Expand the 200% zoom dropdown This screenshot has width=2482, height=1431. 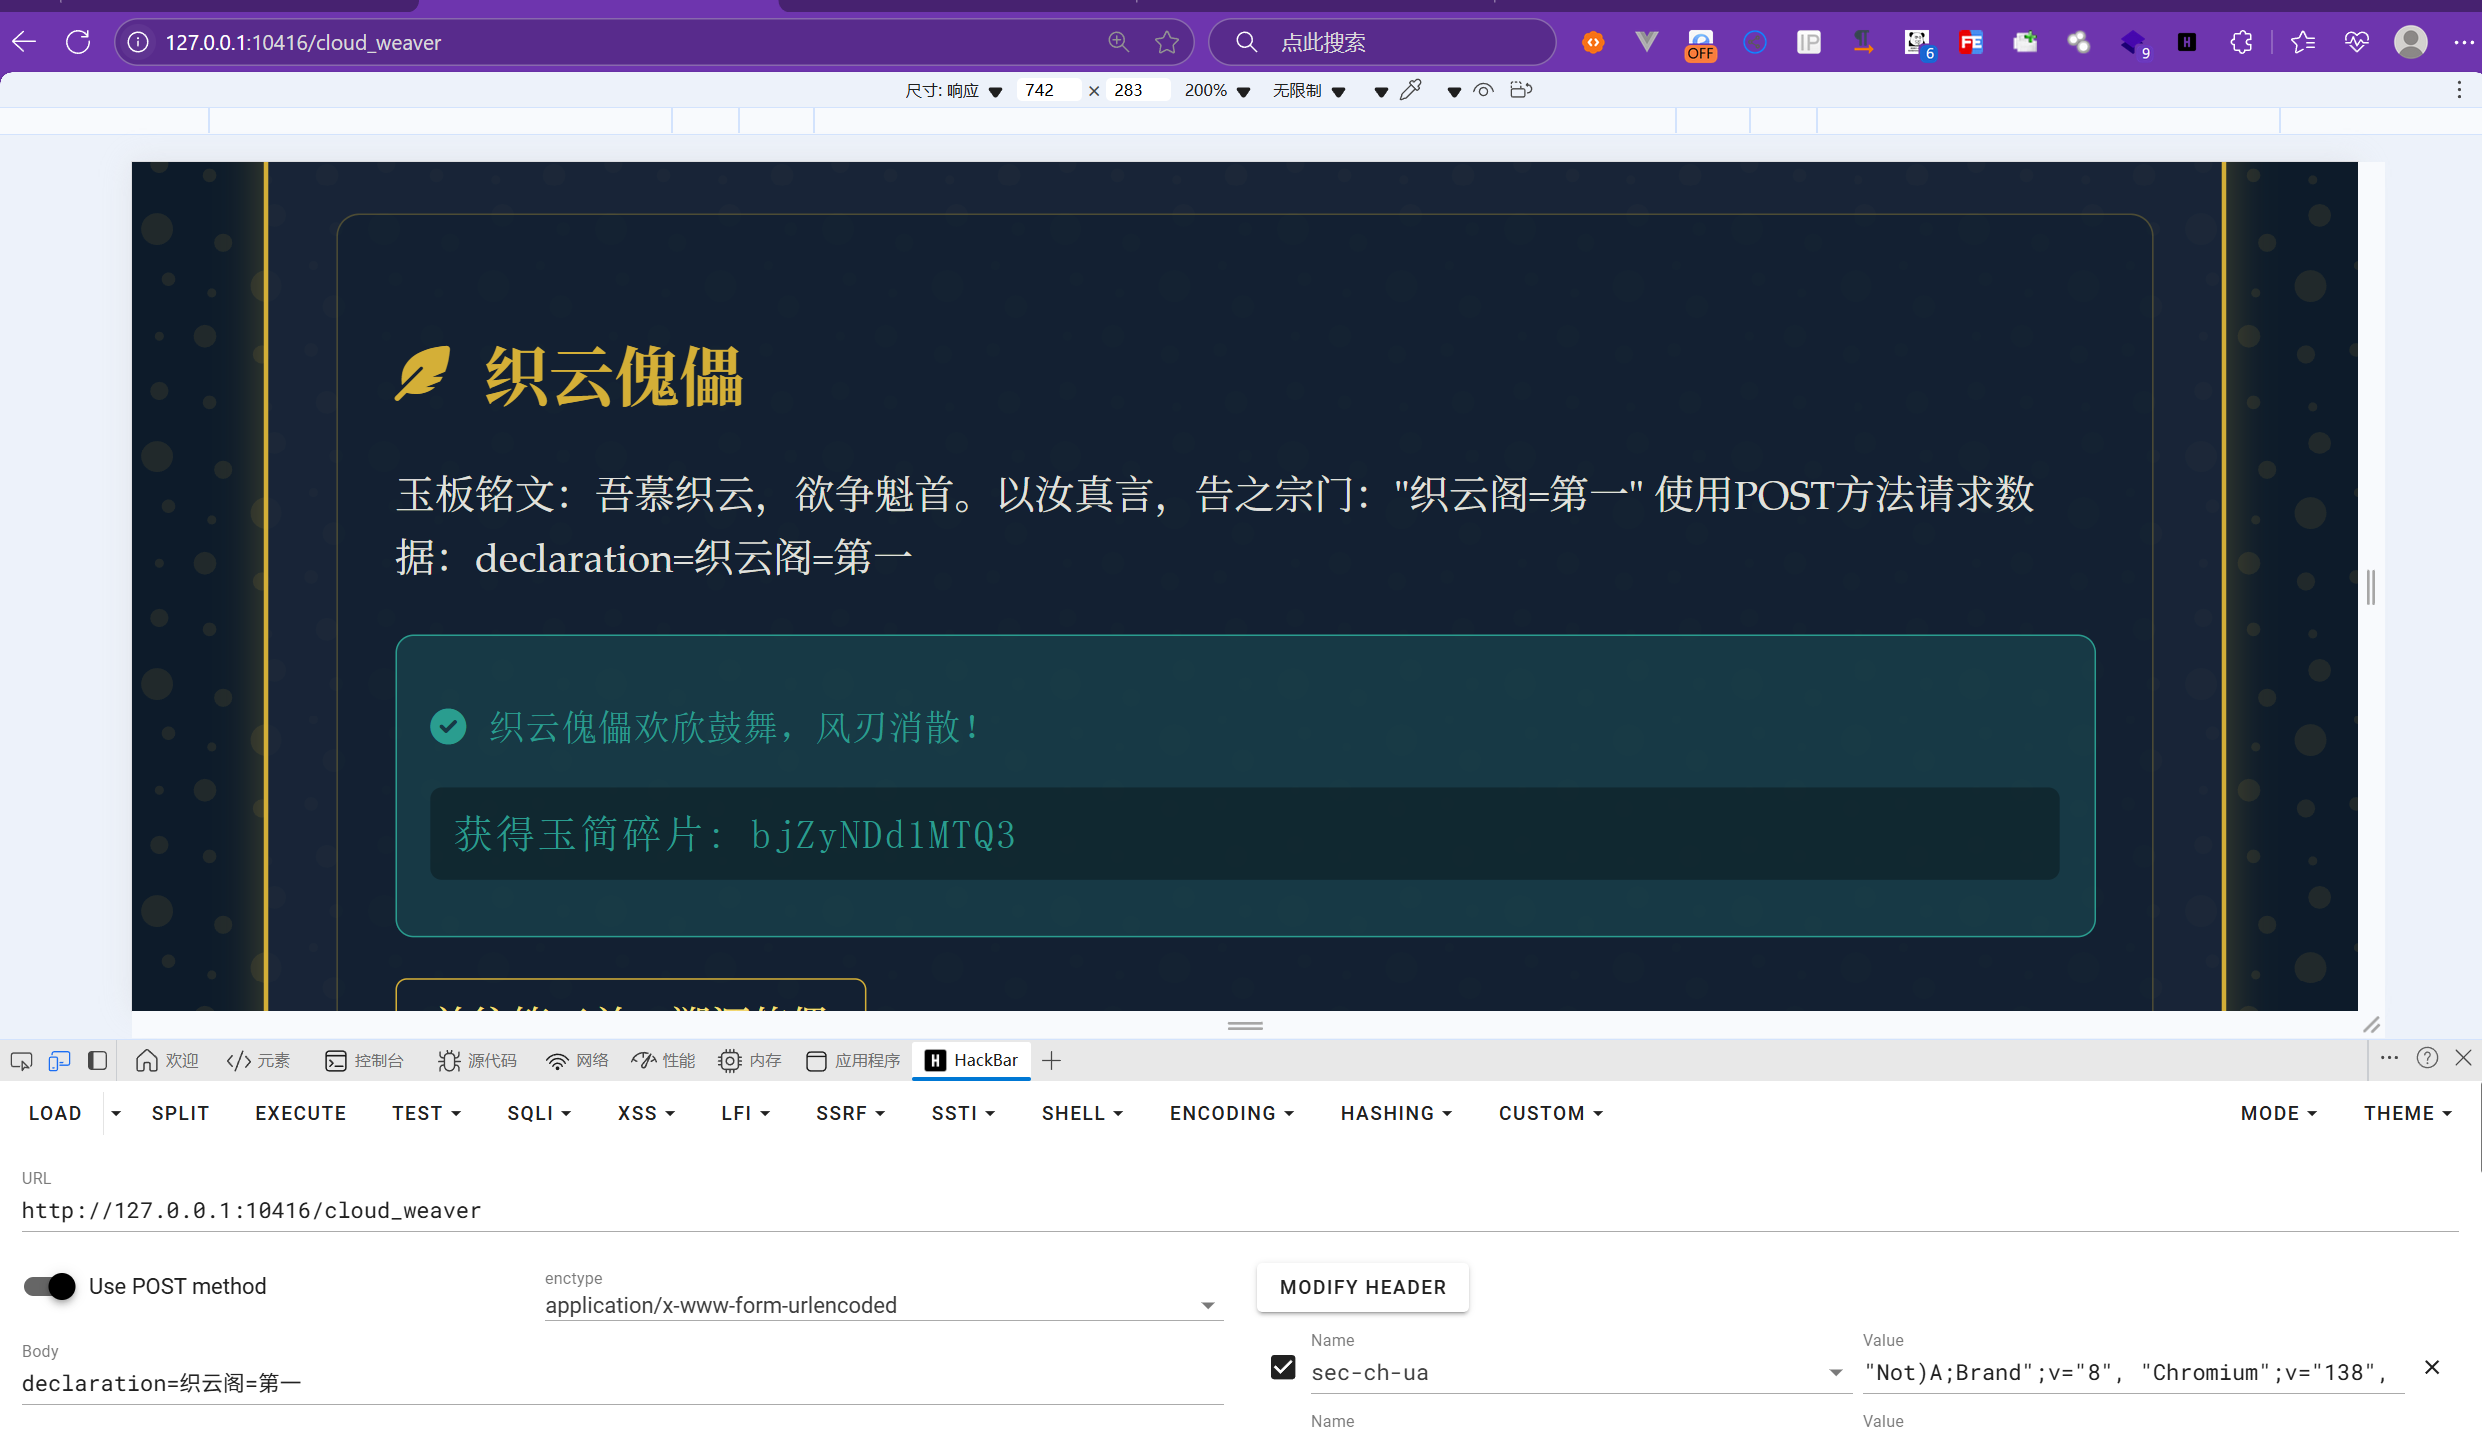pyautogui.click(x=1217, y=90)
